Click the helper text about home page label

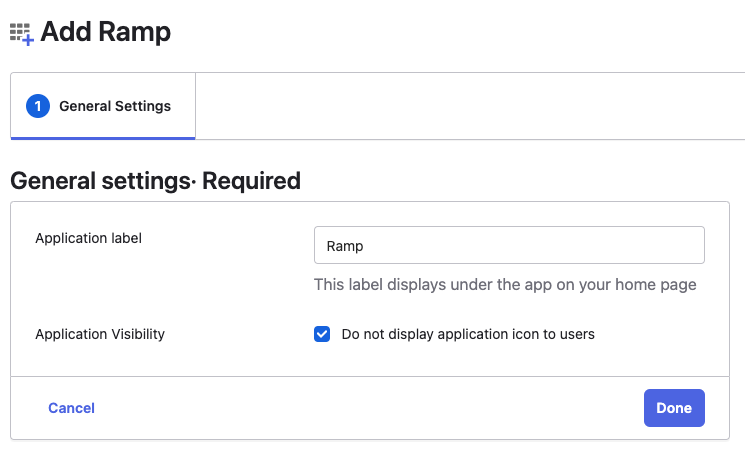point(505,284)
